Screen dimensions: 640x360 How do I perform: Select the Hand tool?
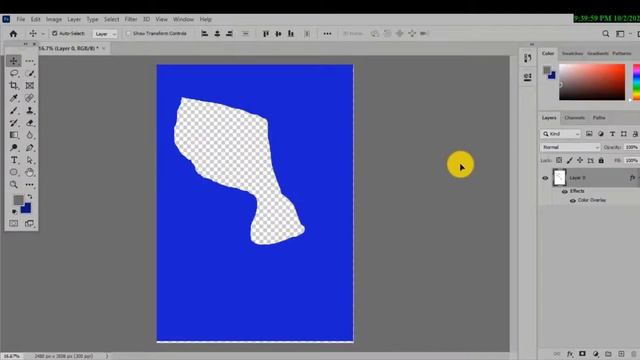tap(29, 172)
